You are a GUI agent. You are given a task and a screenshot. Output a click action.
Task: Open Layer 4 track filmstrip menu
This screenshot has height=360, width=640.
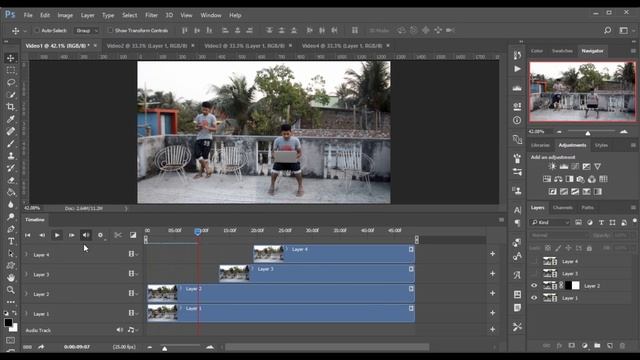[133, 254]
